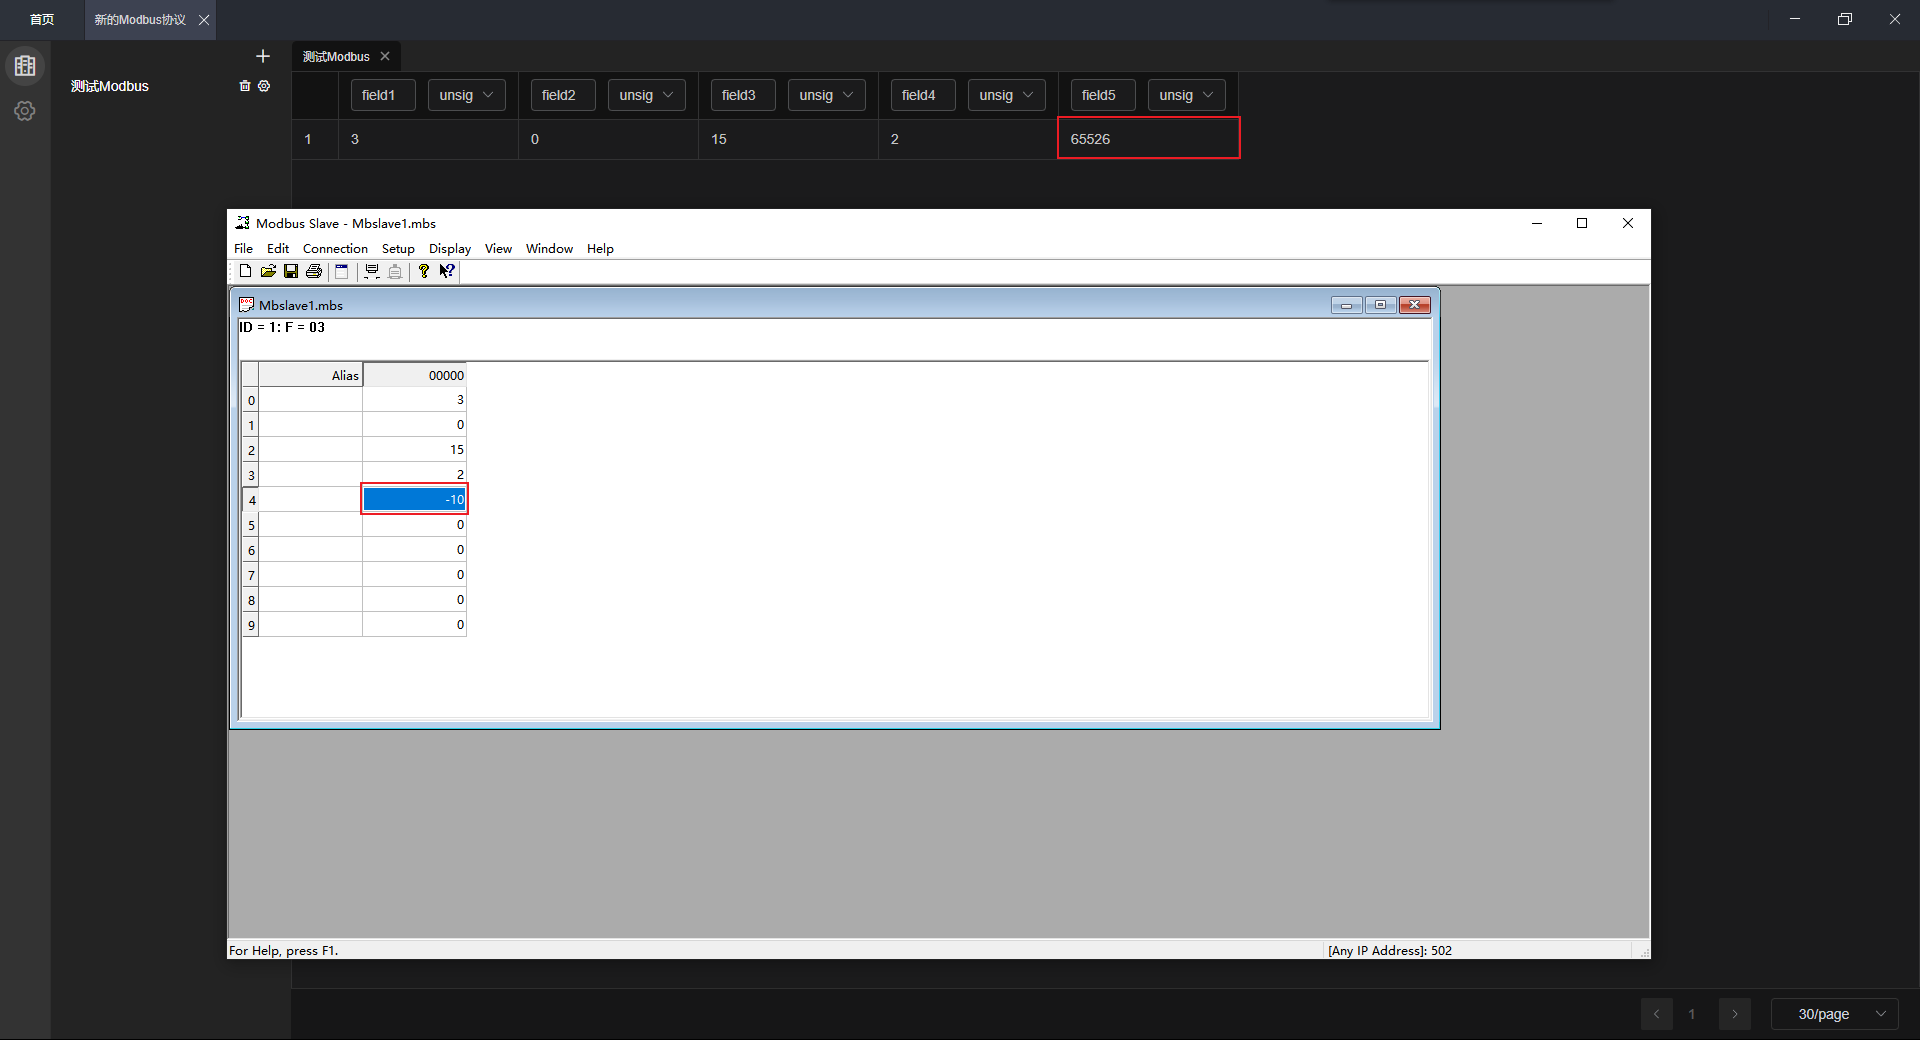Viewport: 1920px width, 1040px height.
Task: Minimize the Mbslave1.mbs child window
Action: [1346, 305]
